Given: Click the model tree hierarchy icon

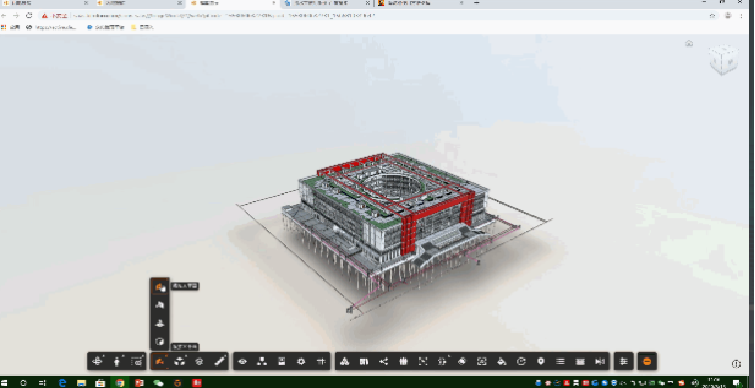Looking at the screenshot, I should [x=262, y=361].
